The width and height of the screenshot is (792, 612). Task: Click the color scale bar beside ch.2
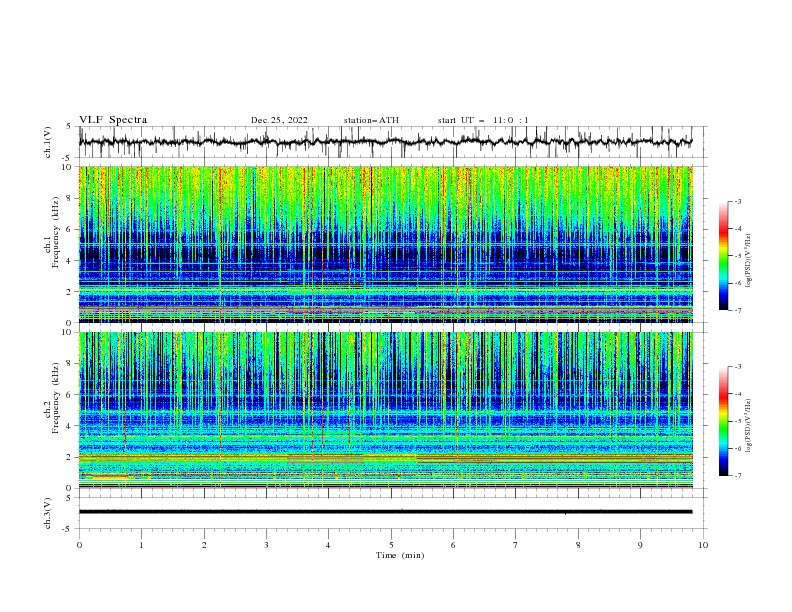point(723,421)
